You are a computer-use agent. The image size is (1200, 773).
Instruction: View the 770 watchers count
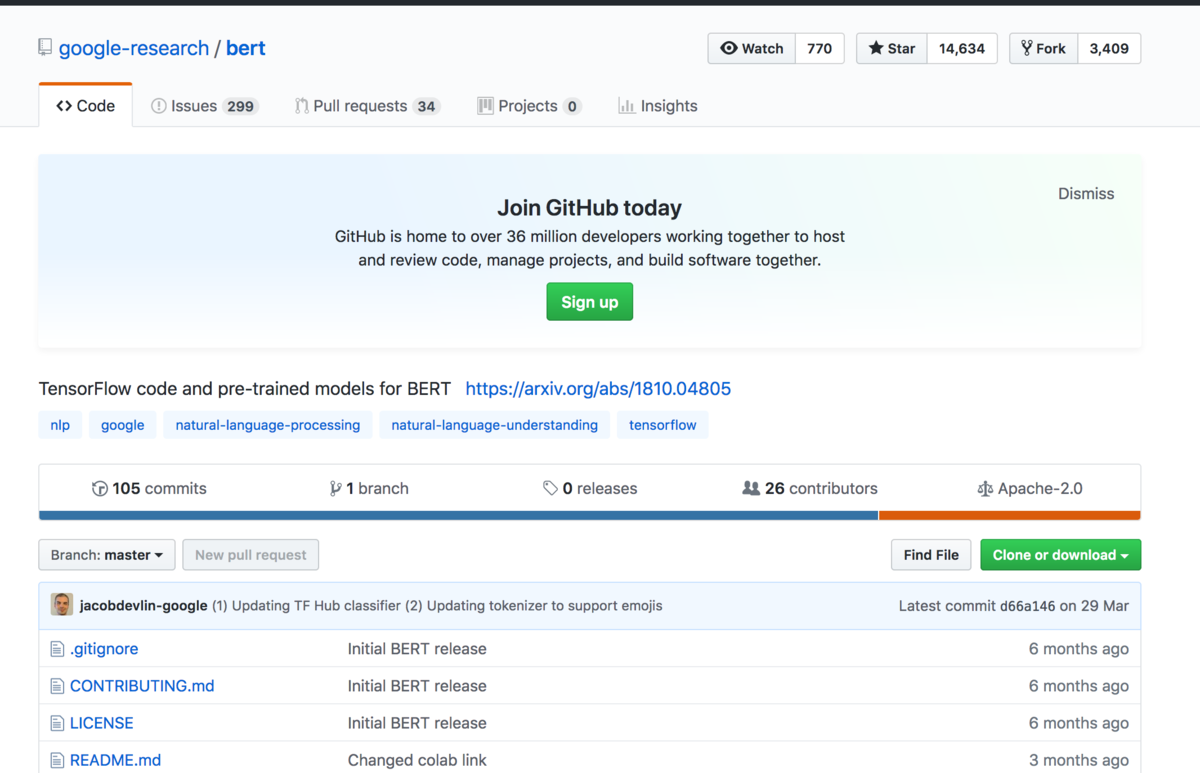click(x=820, y=48)
